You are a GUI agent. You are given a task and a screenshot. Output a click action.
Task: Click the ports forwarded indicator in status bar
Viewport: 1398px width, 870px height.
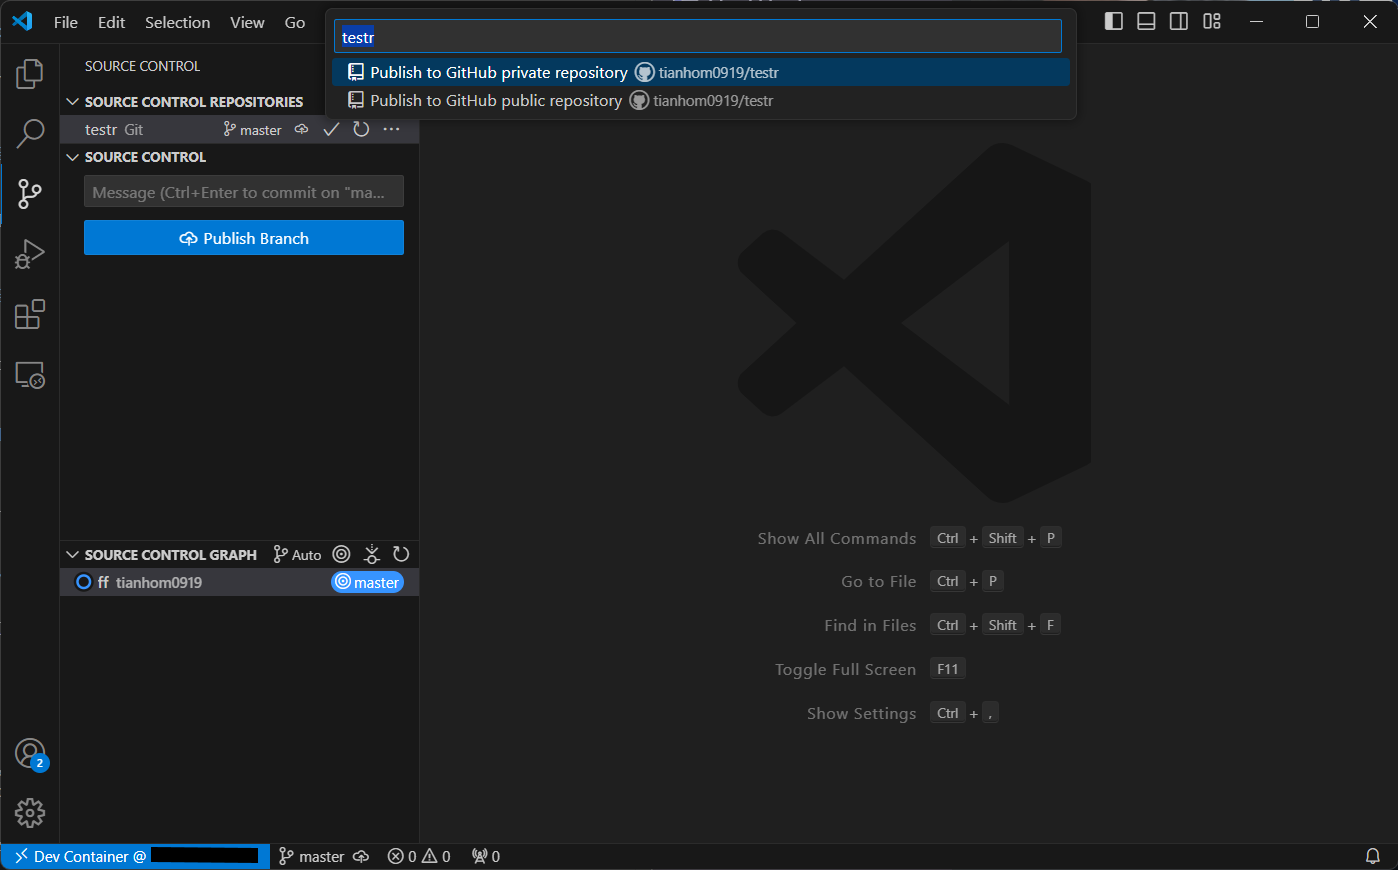pos(486,857)
